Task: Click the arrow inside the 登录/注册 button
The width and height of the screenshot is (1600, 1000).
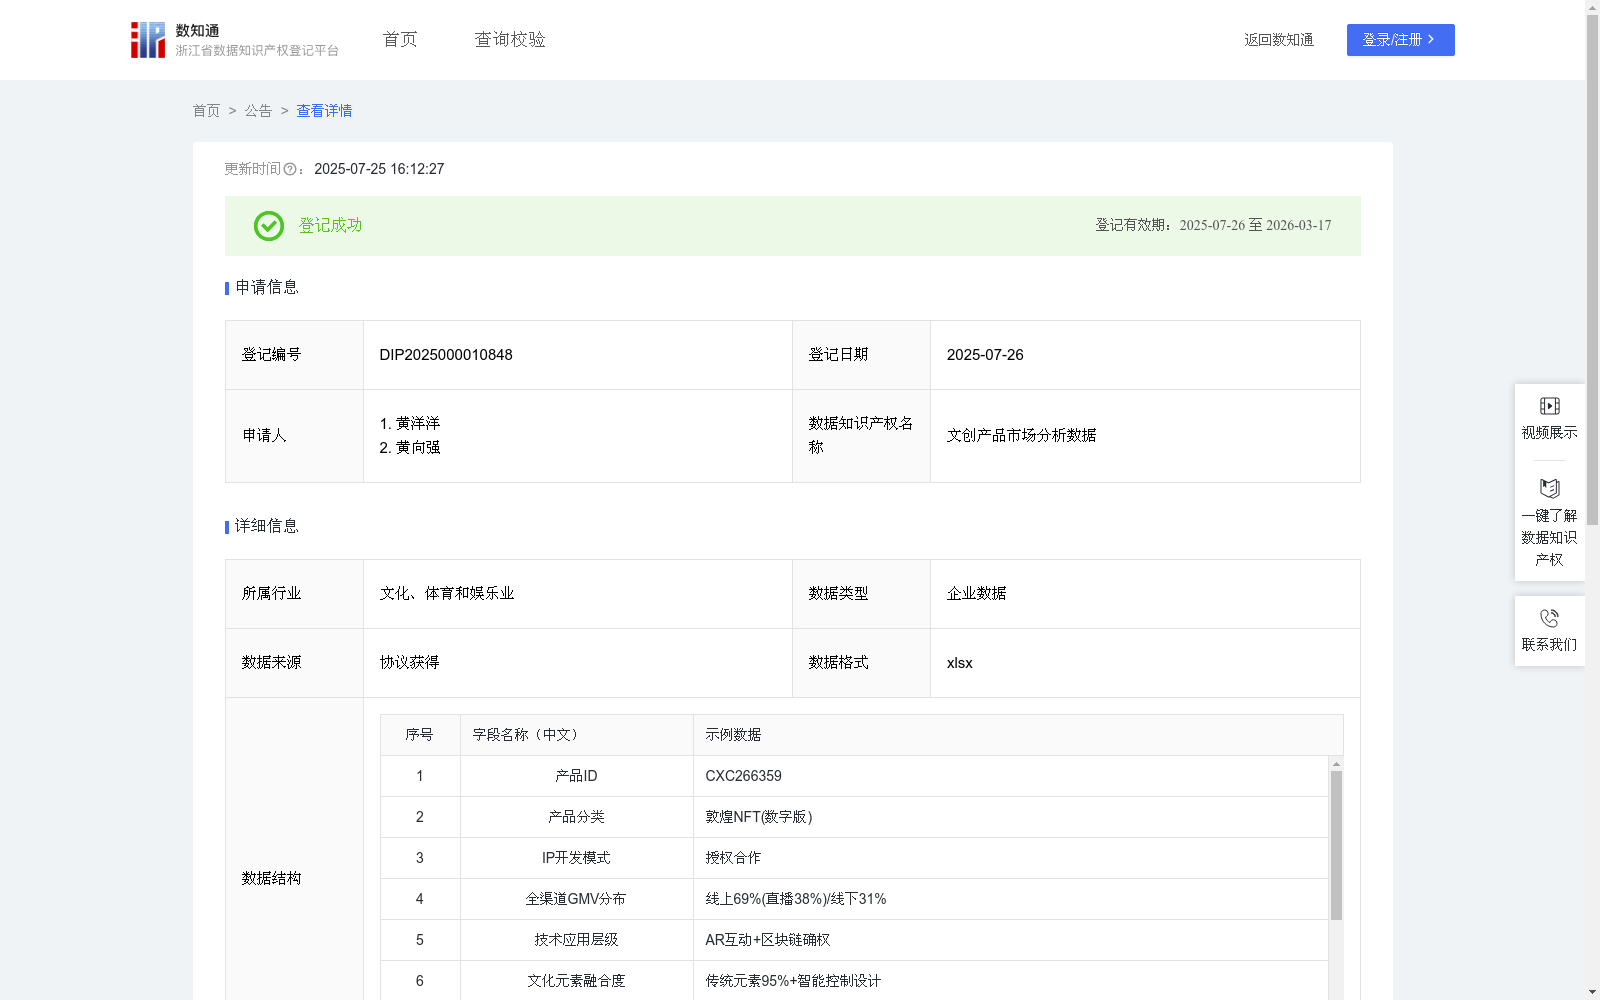Action: click(x=1432, y=40)
